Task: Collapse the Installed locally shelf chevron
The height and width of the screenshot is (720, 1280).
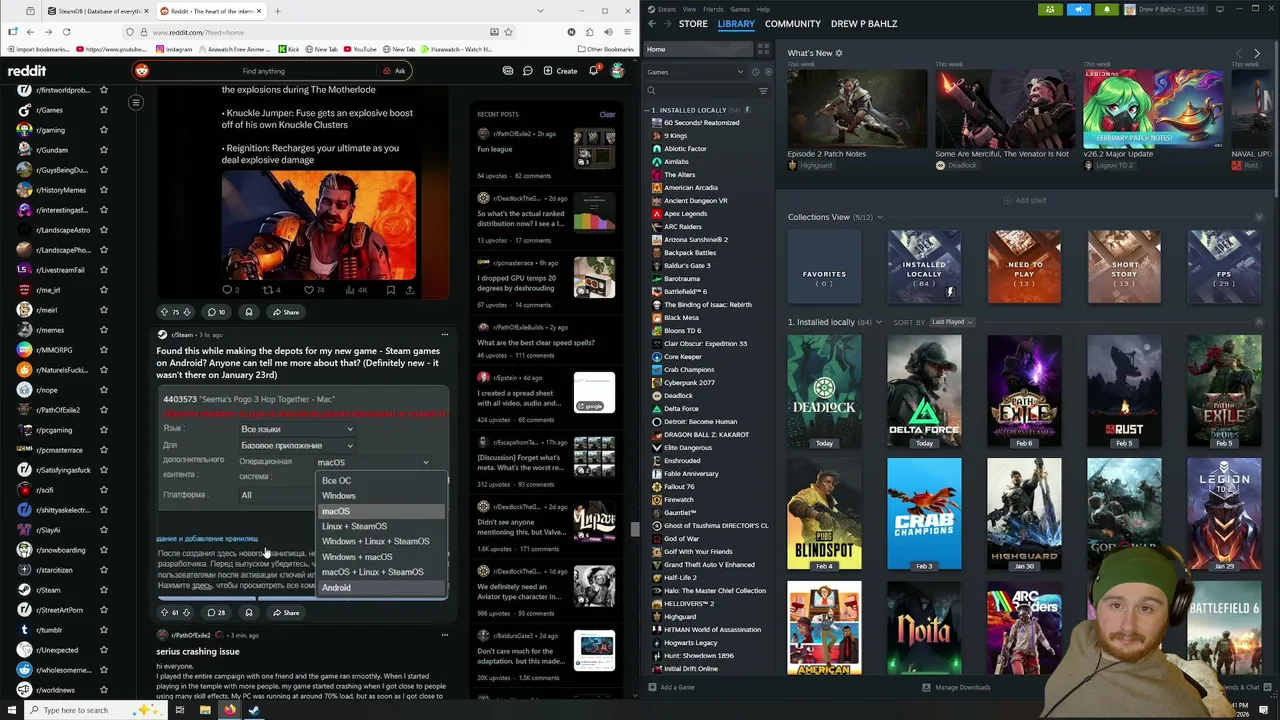Action: [1259, 322]
